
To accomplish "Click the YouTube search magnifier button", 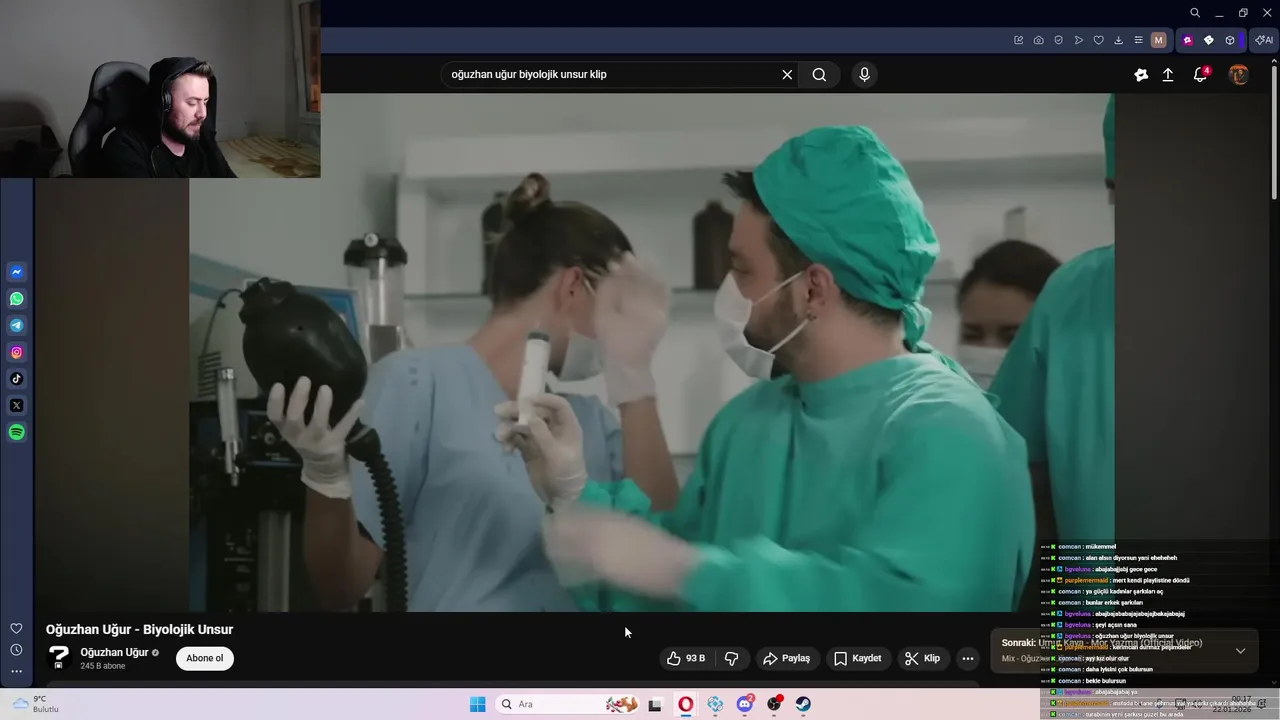I will point(819,74).
